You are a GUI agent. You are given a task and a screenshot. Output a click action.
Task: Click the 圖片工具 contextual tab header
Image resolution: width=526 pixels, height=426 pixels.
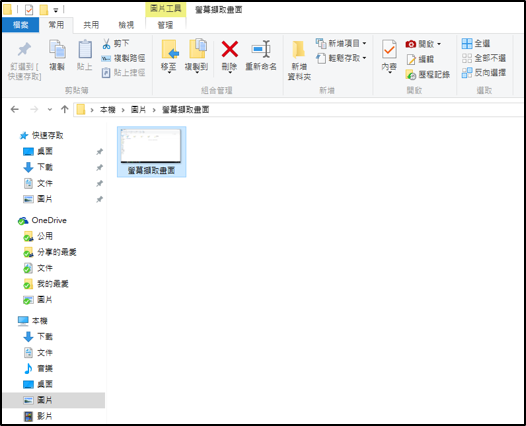tap(165, 9)
